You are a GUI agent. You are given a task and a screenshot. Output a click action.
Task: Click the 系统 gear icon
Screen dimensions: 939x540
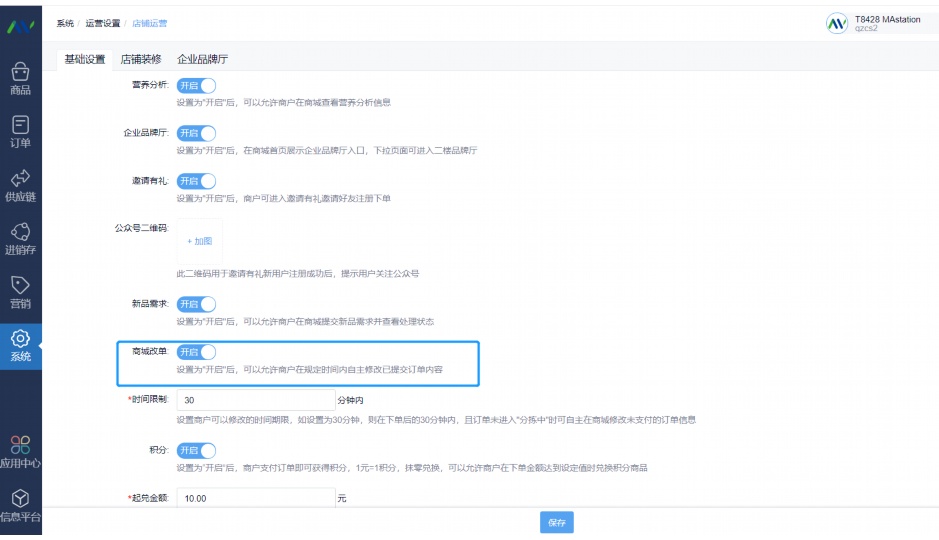(20, 339)
